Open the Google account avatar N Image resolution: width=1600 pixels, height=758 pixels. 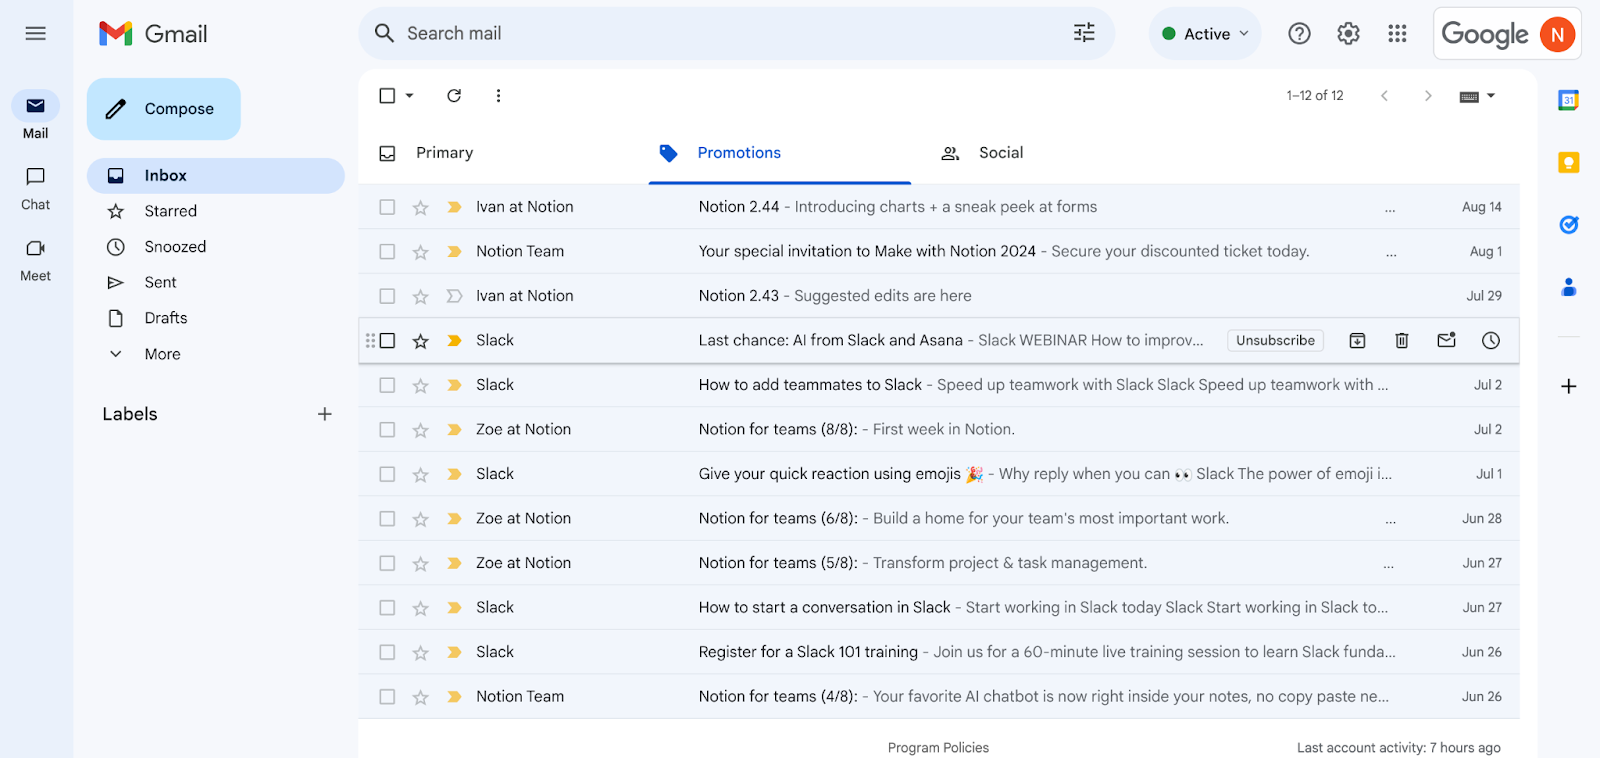(1557, 34)
